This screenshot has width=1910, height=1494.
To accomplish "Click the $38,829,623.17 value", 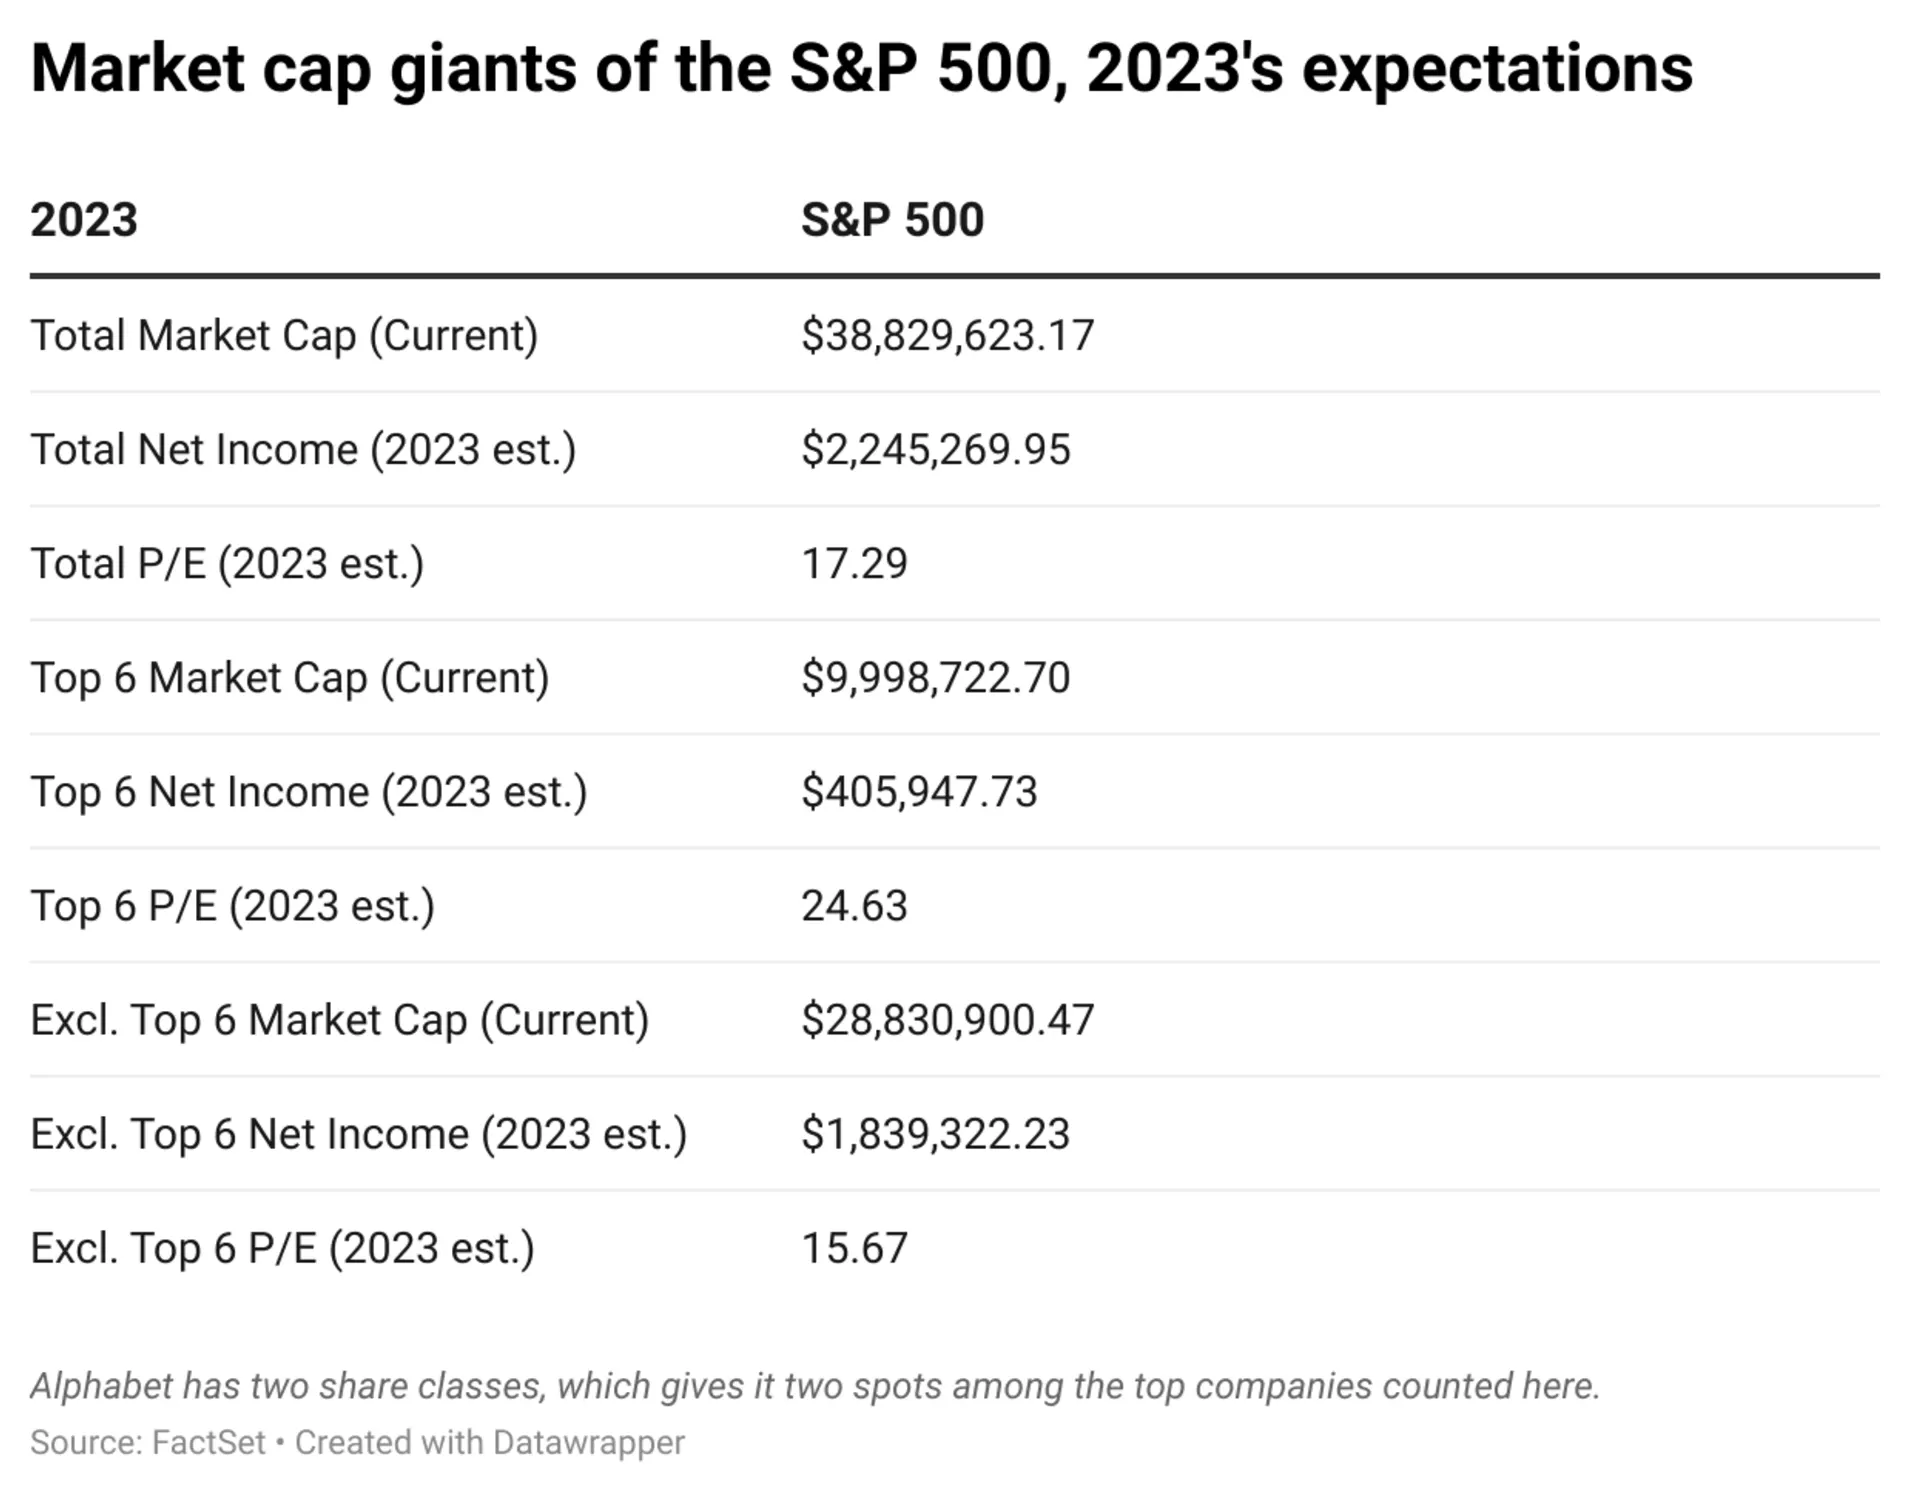I will pos(947,335).
